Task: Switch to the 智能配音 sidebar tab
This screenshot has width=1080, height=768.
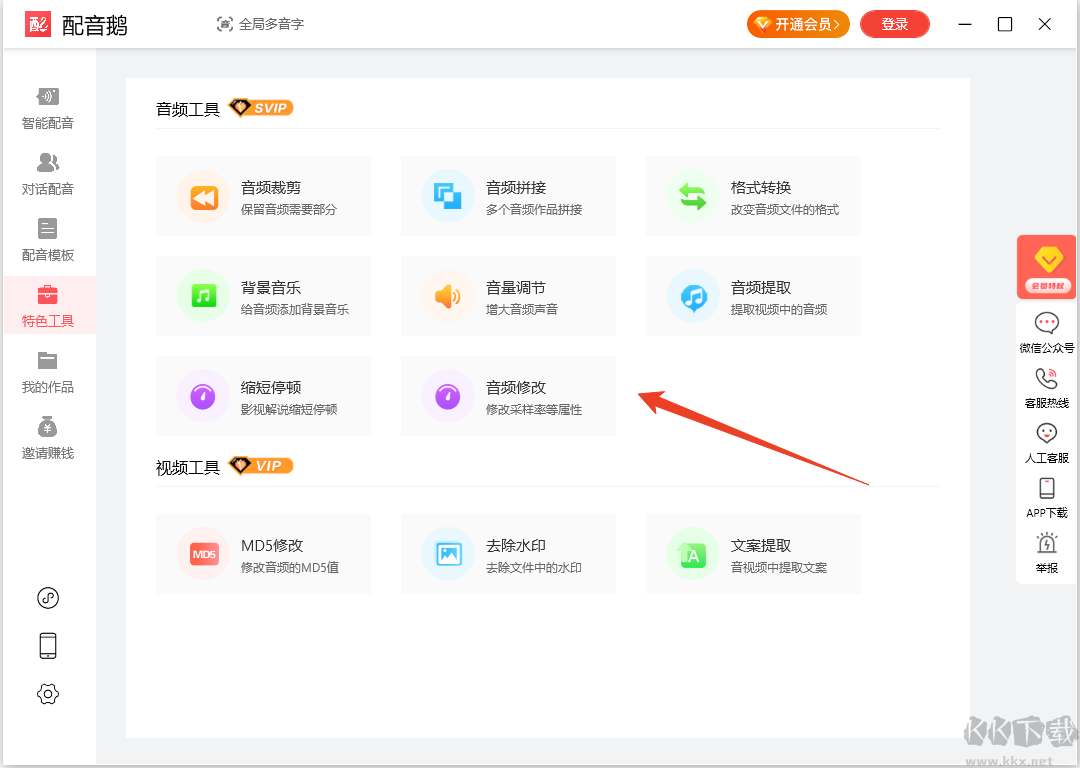Action: [x=48, y=109]
